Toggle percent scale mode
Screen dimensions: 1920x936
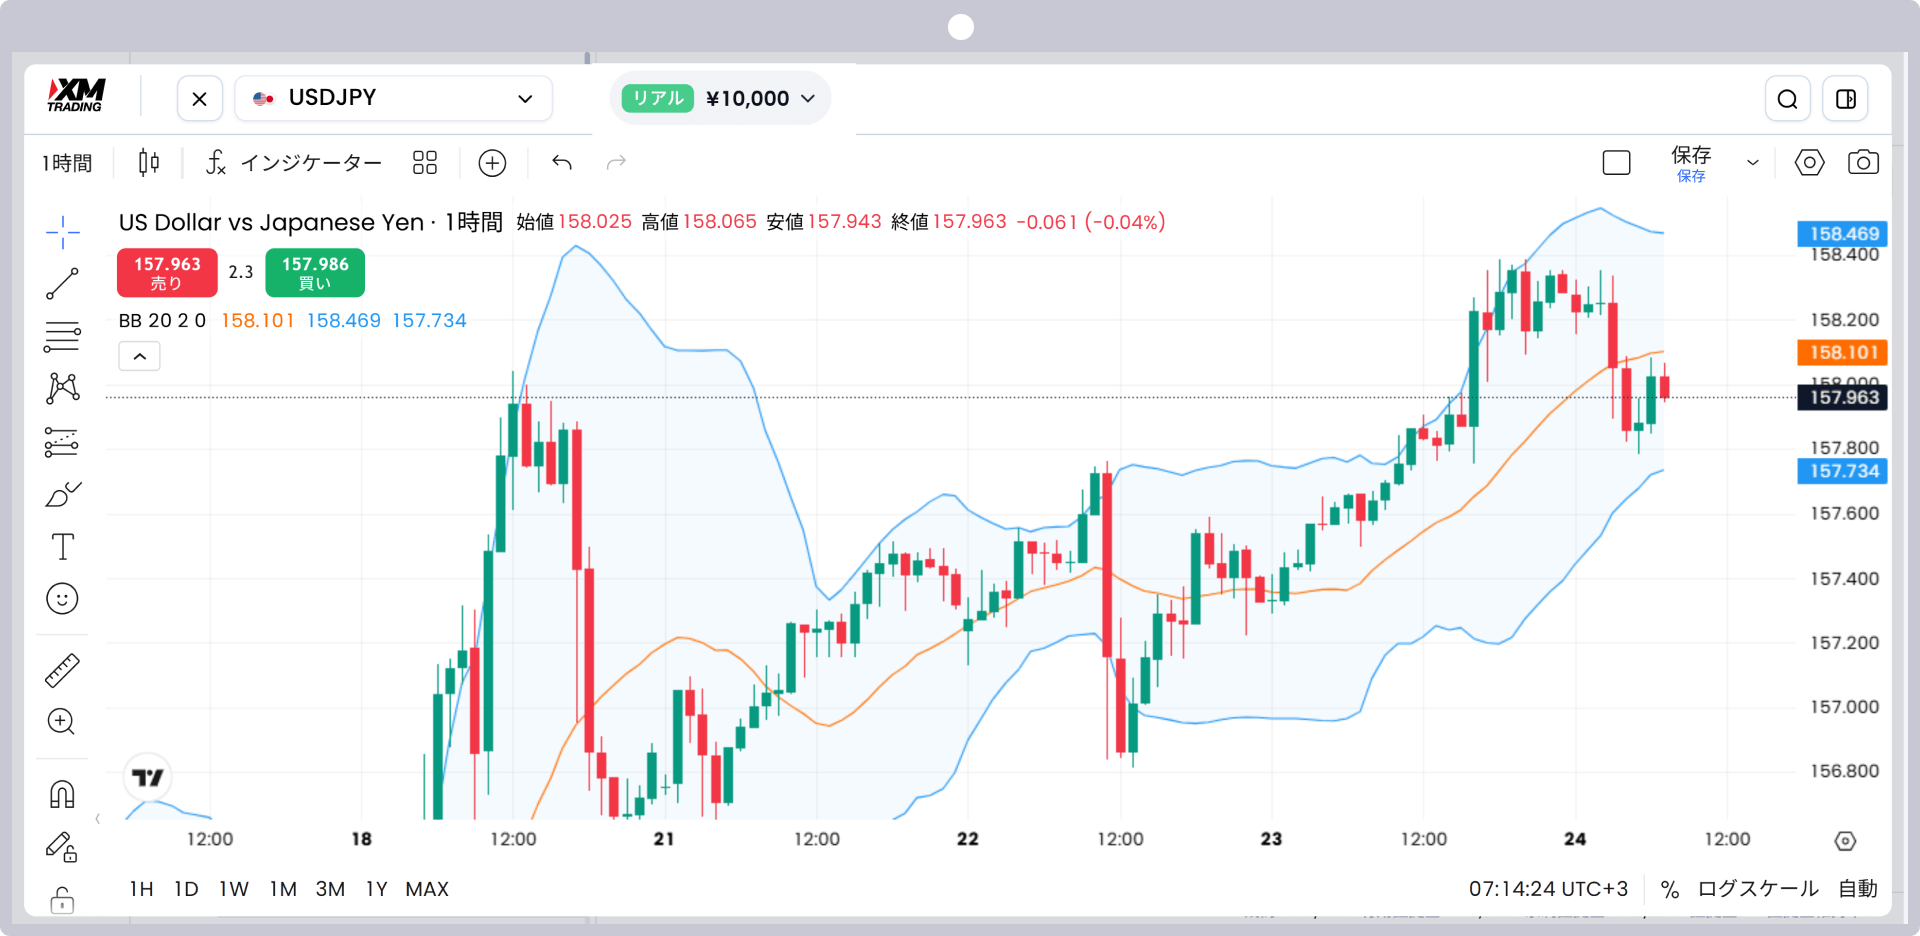pos(1669,889)
